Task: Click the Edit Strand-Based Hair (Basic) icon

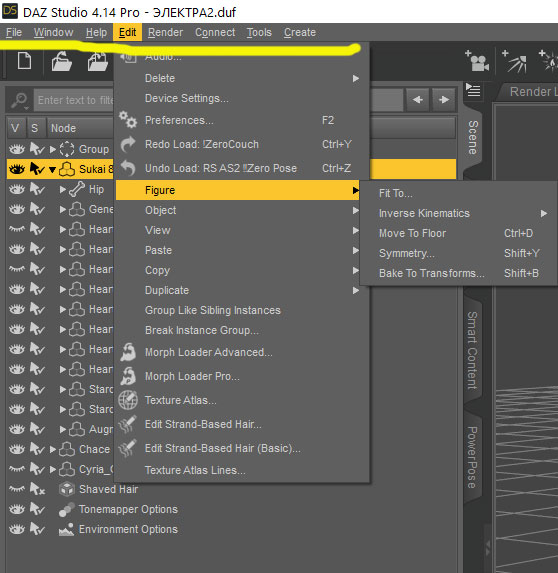Action: [128, 448]
